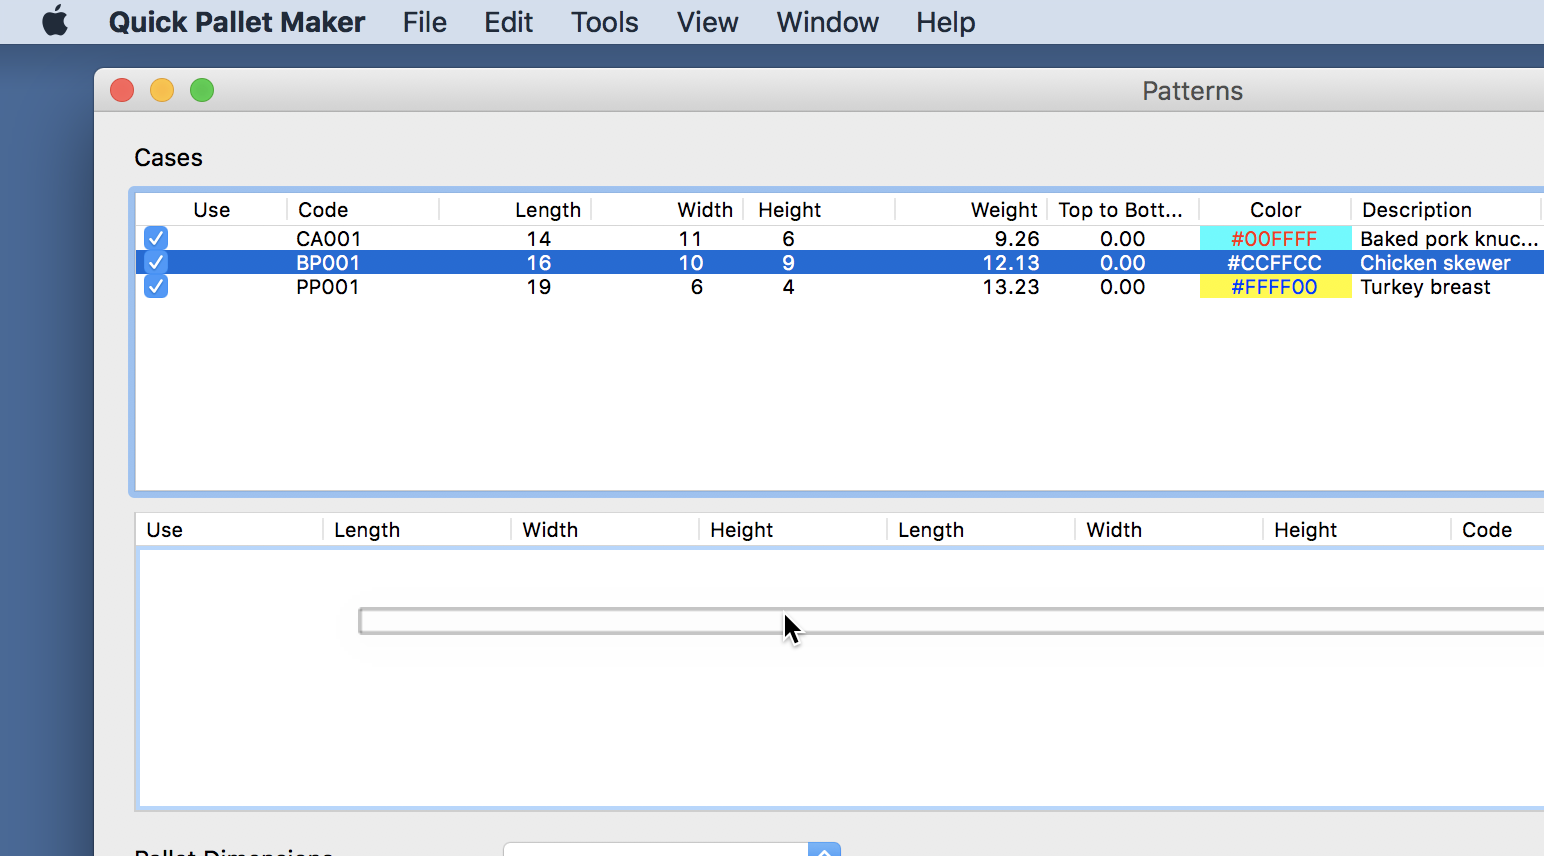This screenshot has height=856, width=1544.
Task: Open the Window menu
Action: click(828, 22)
